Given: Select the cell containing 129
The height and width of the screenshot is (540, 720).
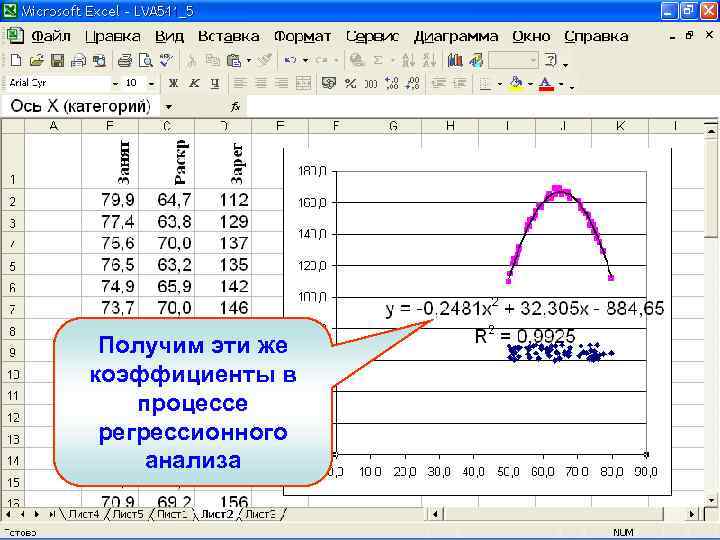Looking at the screenshot, I should 223,222.
